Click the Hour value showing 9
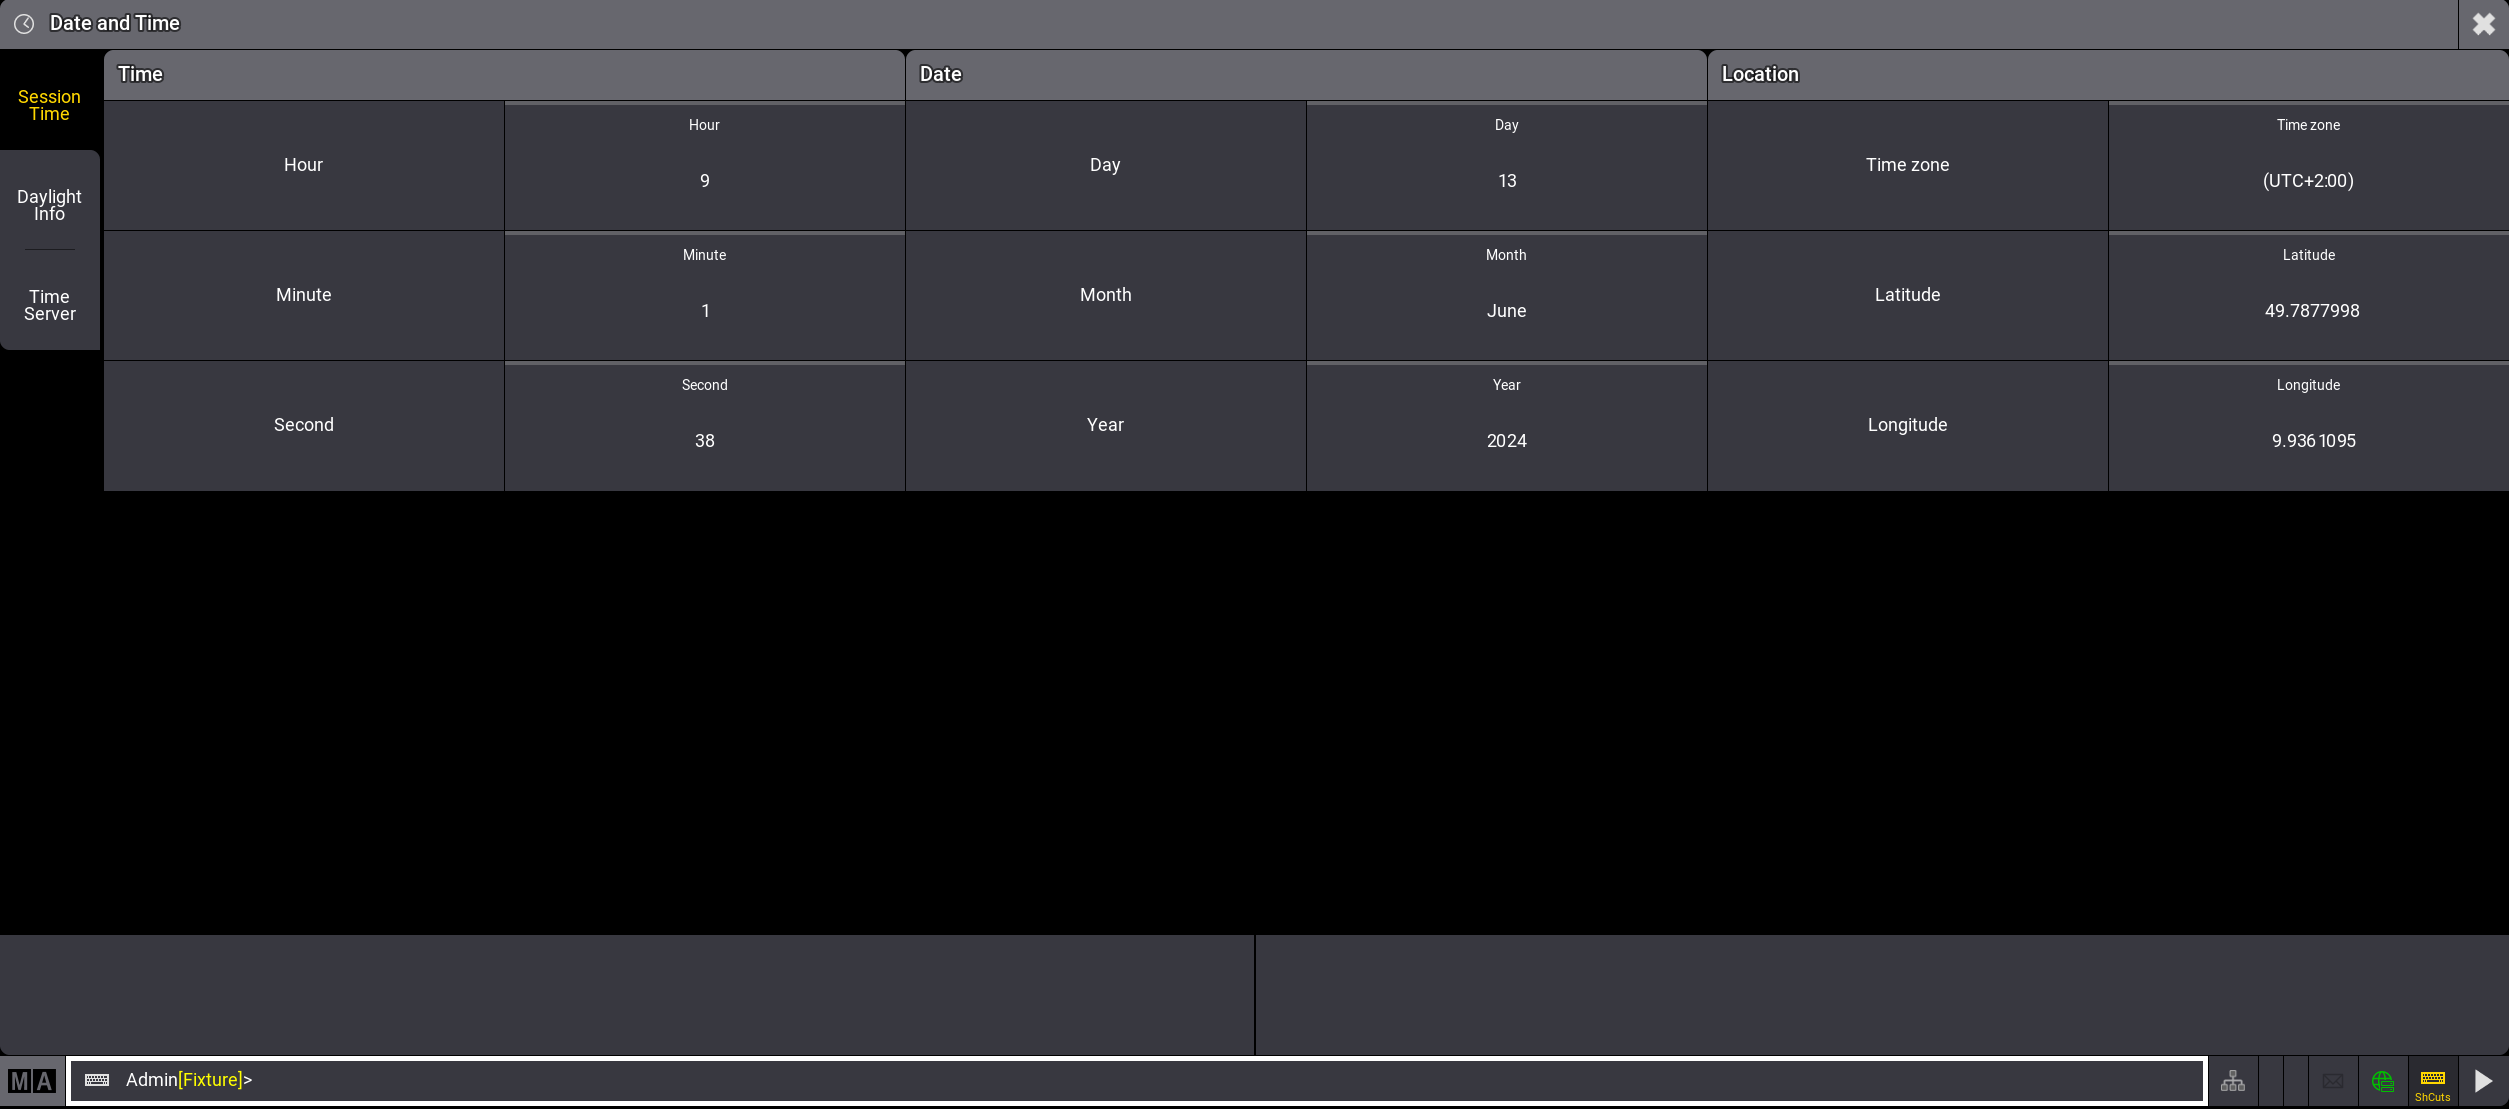This screenshot has height=1109, width=2509. pyautogui.click(x=704, y=166)
